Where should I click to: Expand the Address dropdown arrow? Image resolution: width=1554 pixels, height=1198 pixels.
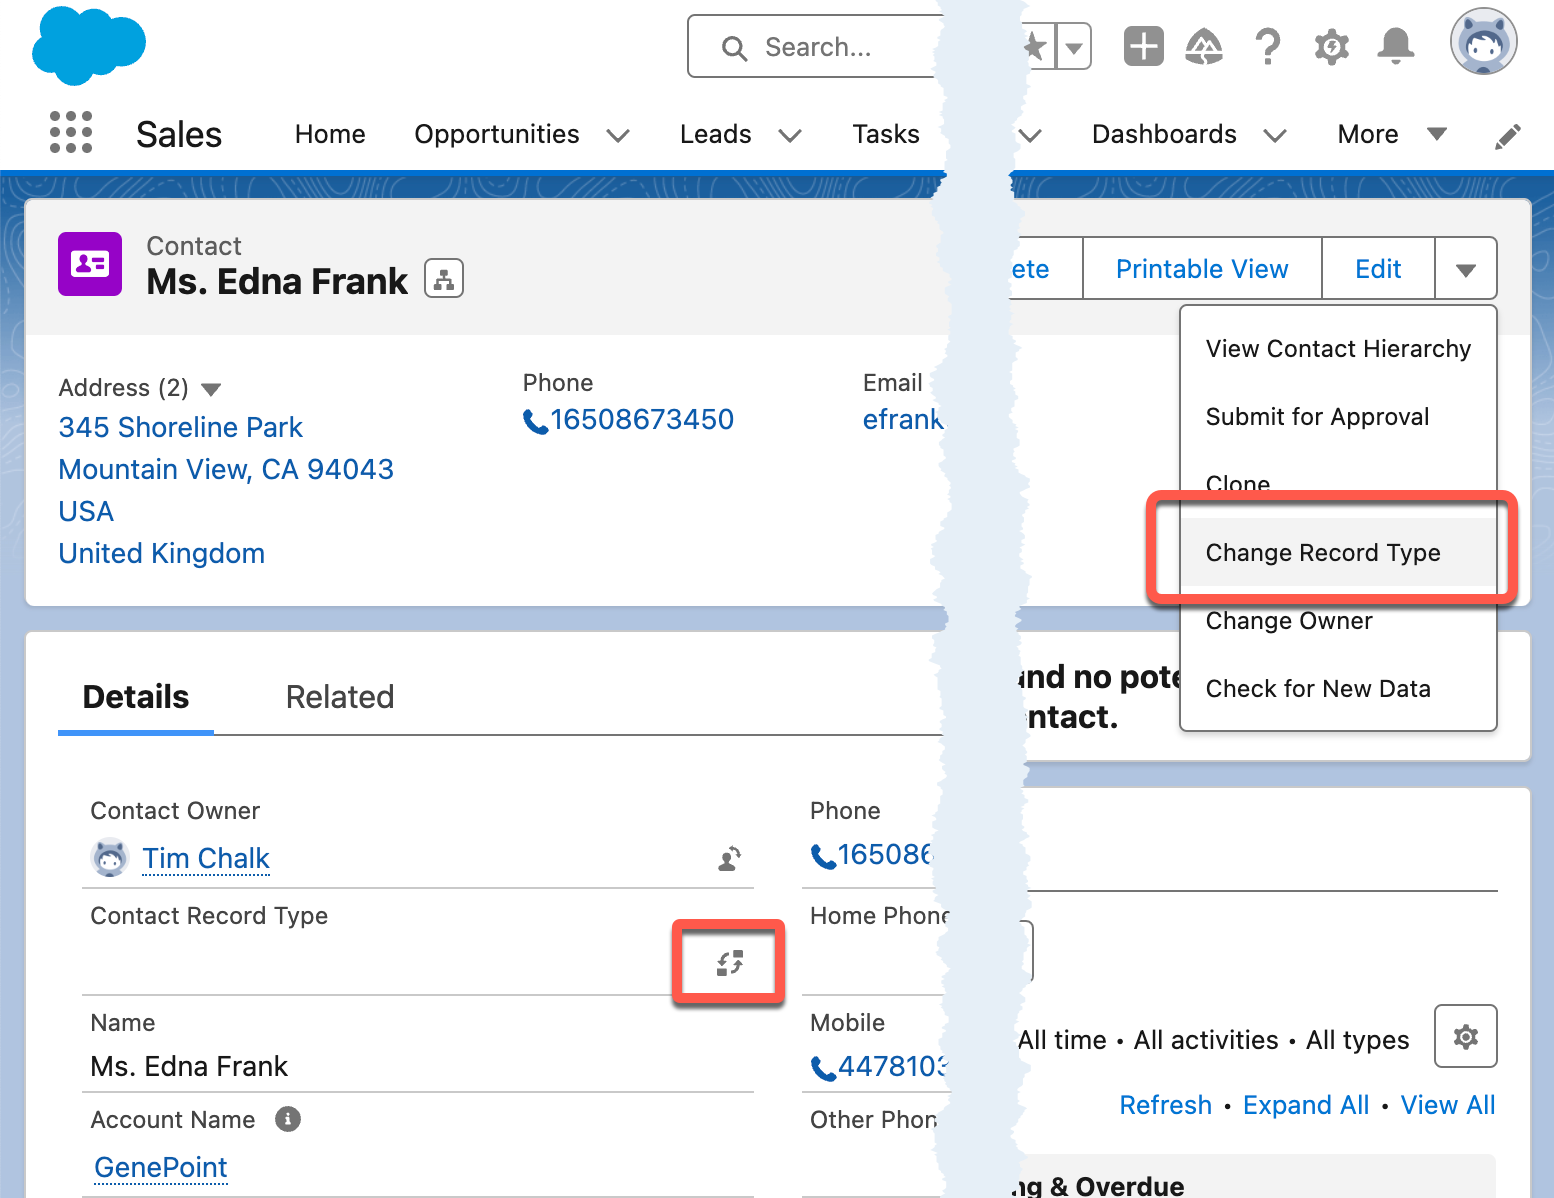coord(212,389)
